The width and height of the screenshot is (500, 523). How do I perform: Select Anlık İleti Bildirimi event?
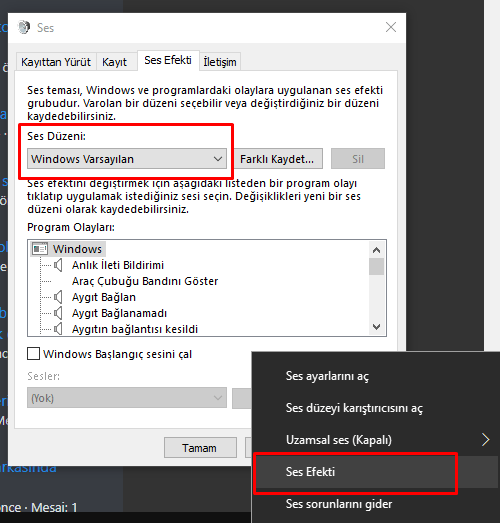[x=118, y=265]
